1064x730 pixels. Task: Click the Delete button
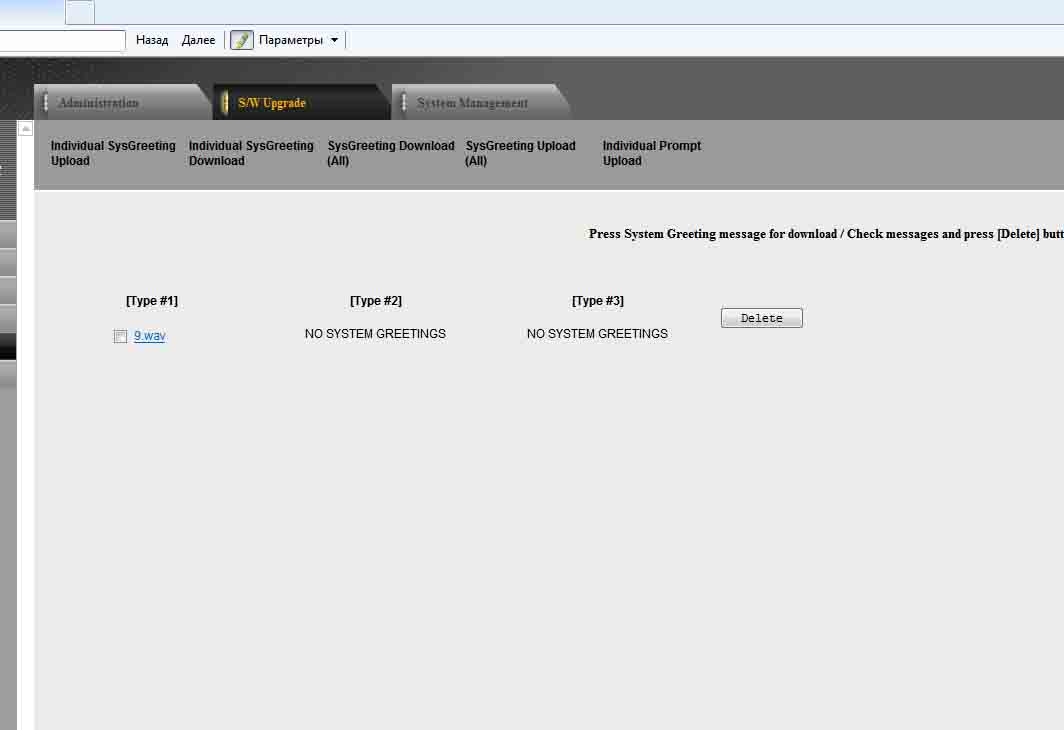[761, 318]
